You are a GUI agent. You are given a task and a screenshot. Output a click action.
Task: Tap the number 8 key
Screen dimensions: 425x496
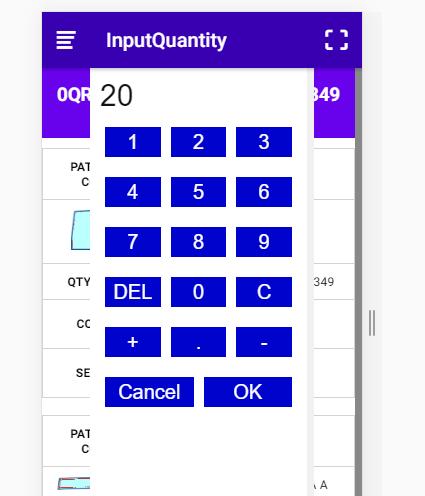coord(198,242)
